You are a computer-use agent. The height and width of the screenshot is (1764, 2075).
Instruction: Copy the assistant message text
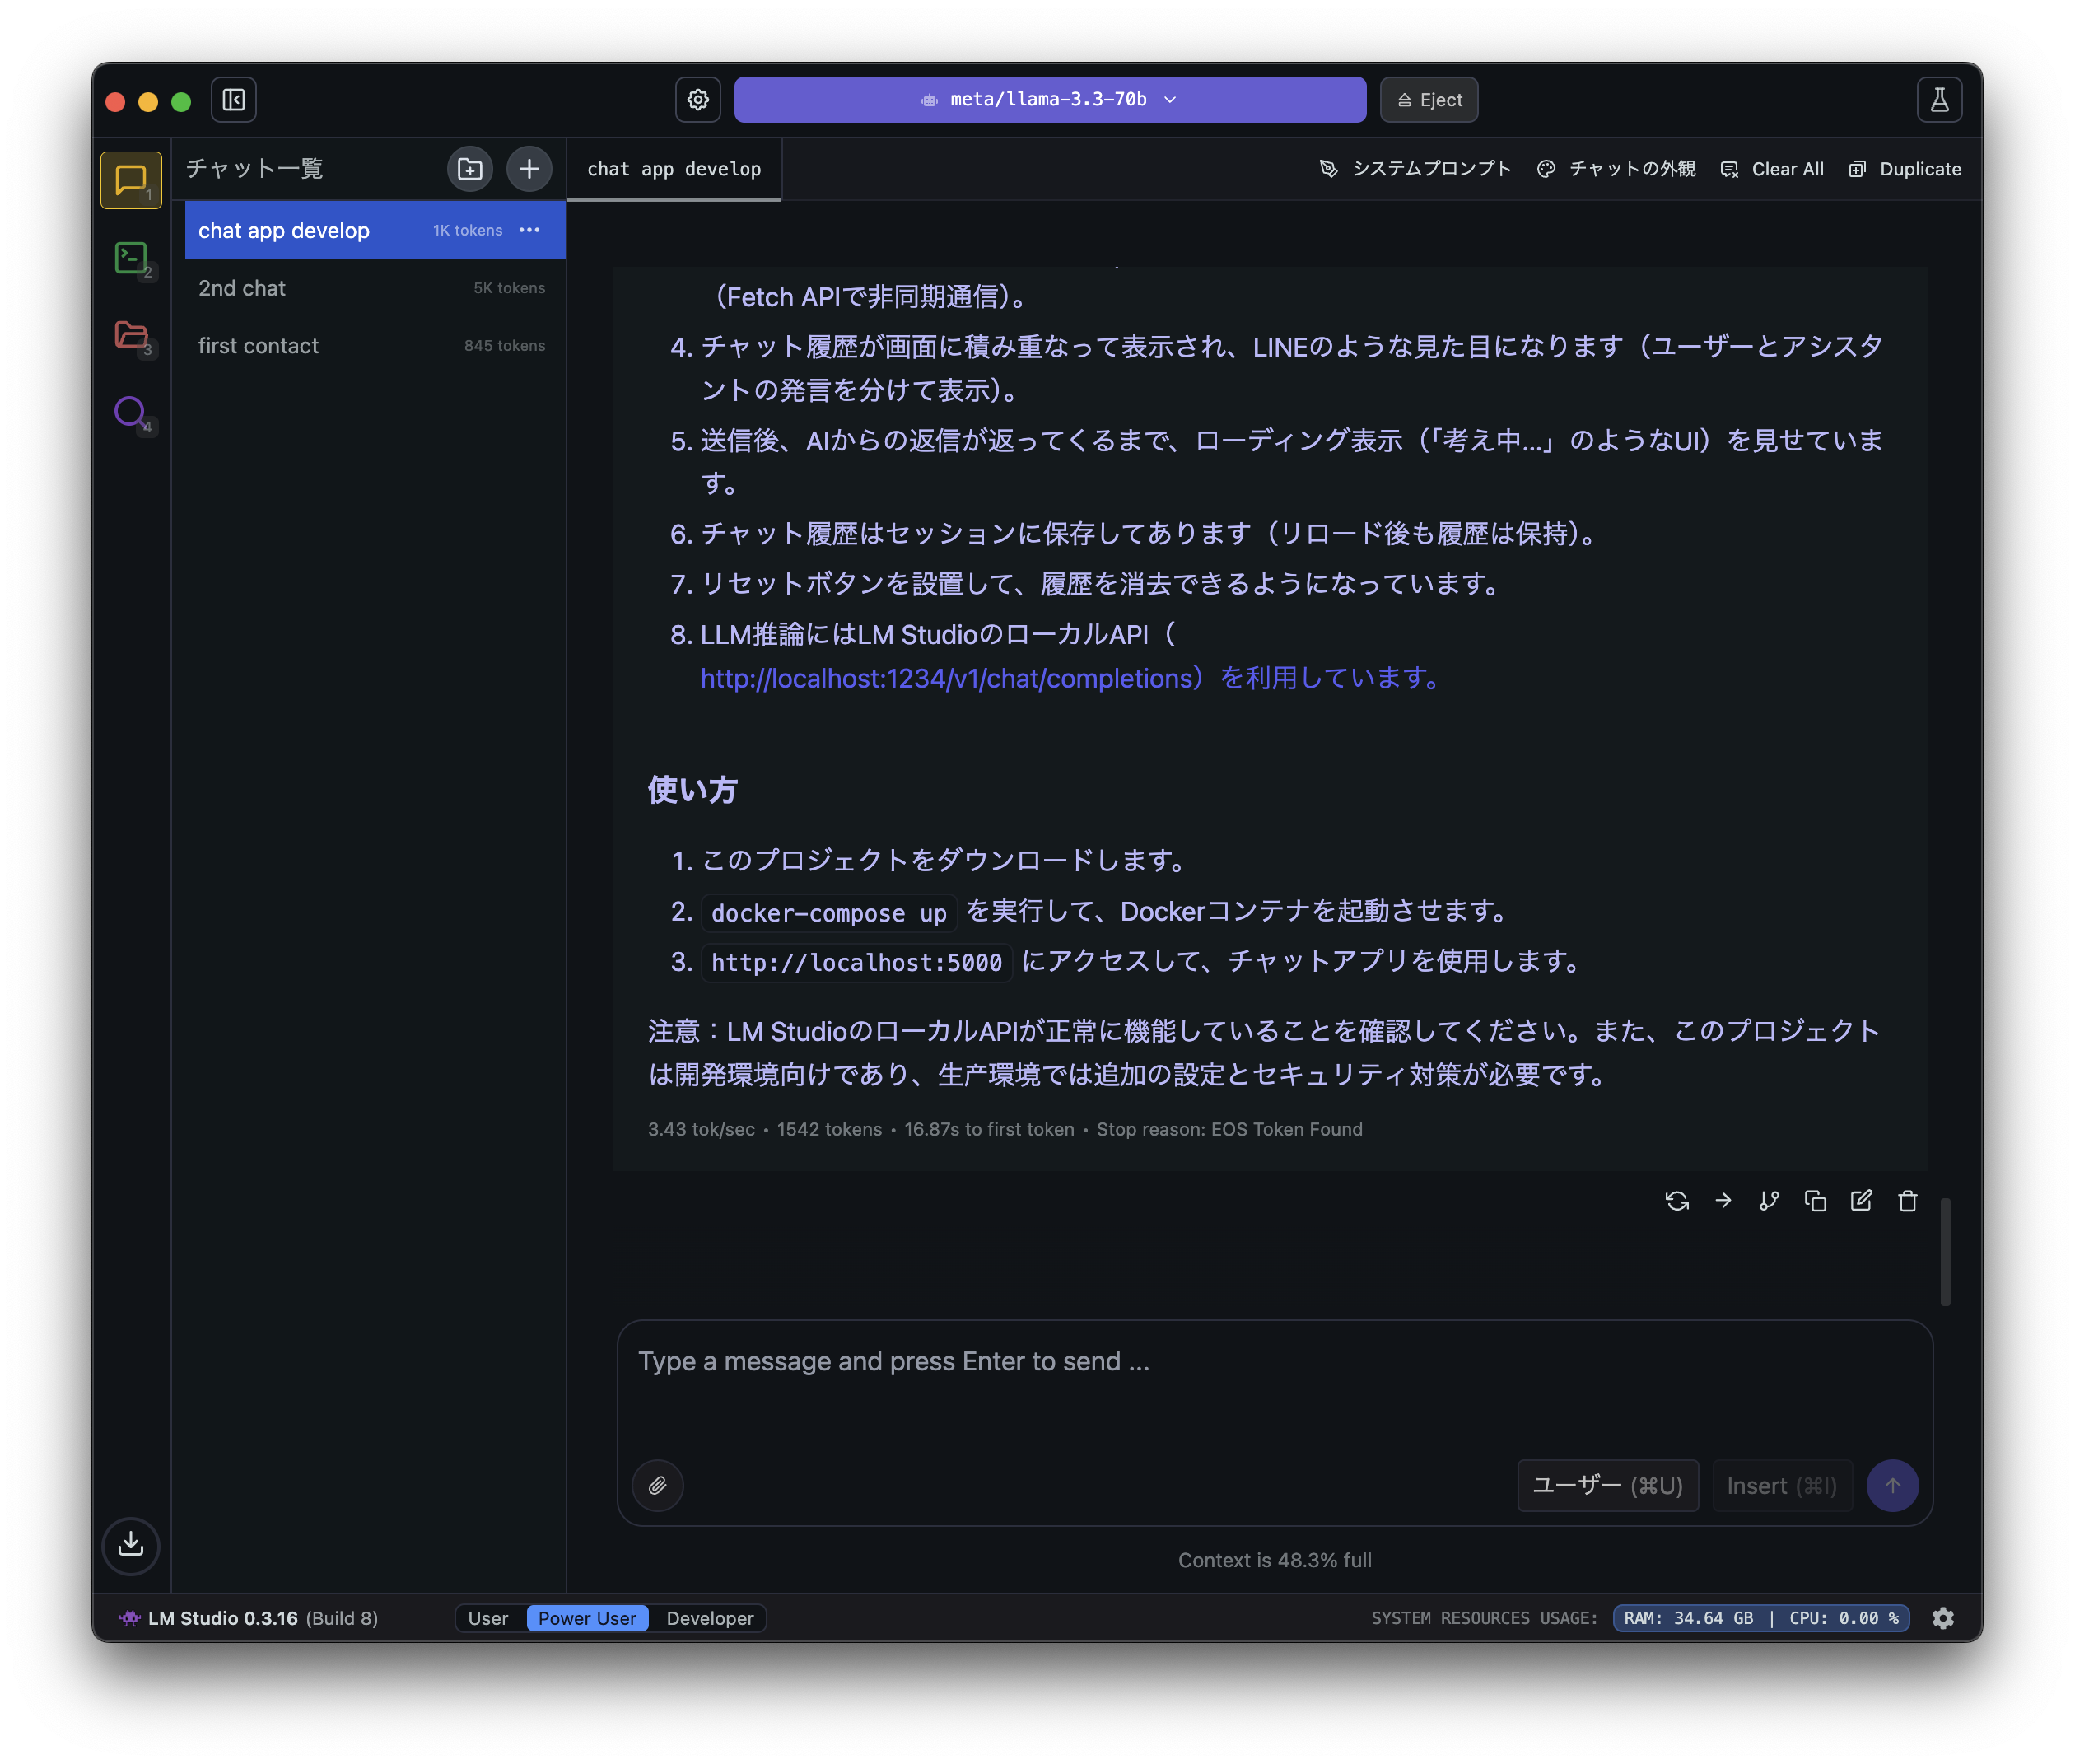(1816, 1201)
